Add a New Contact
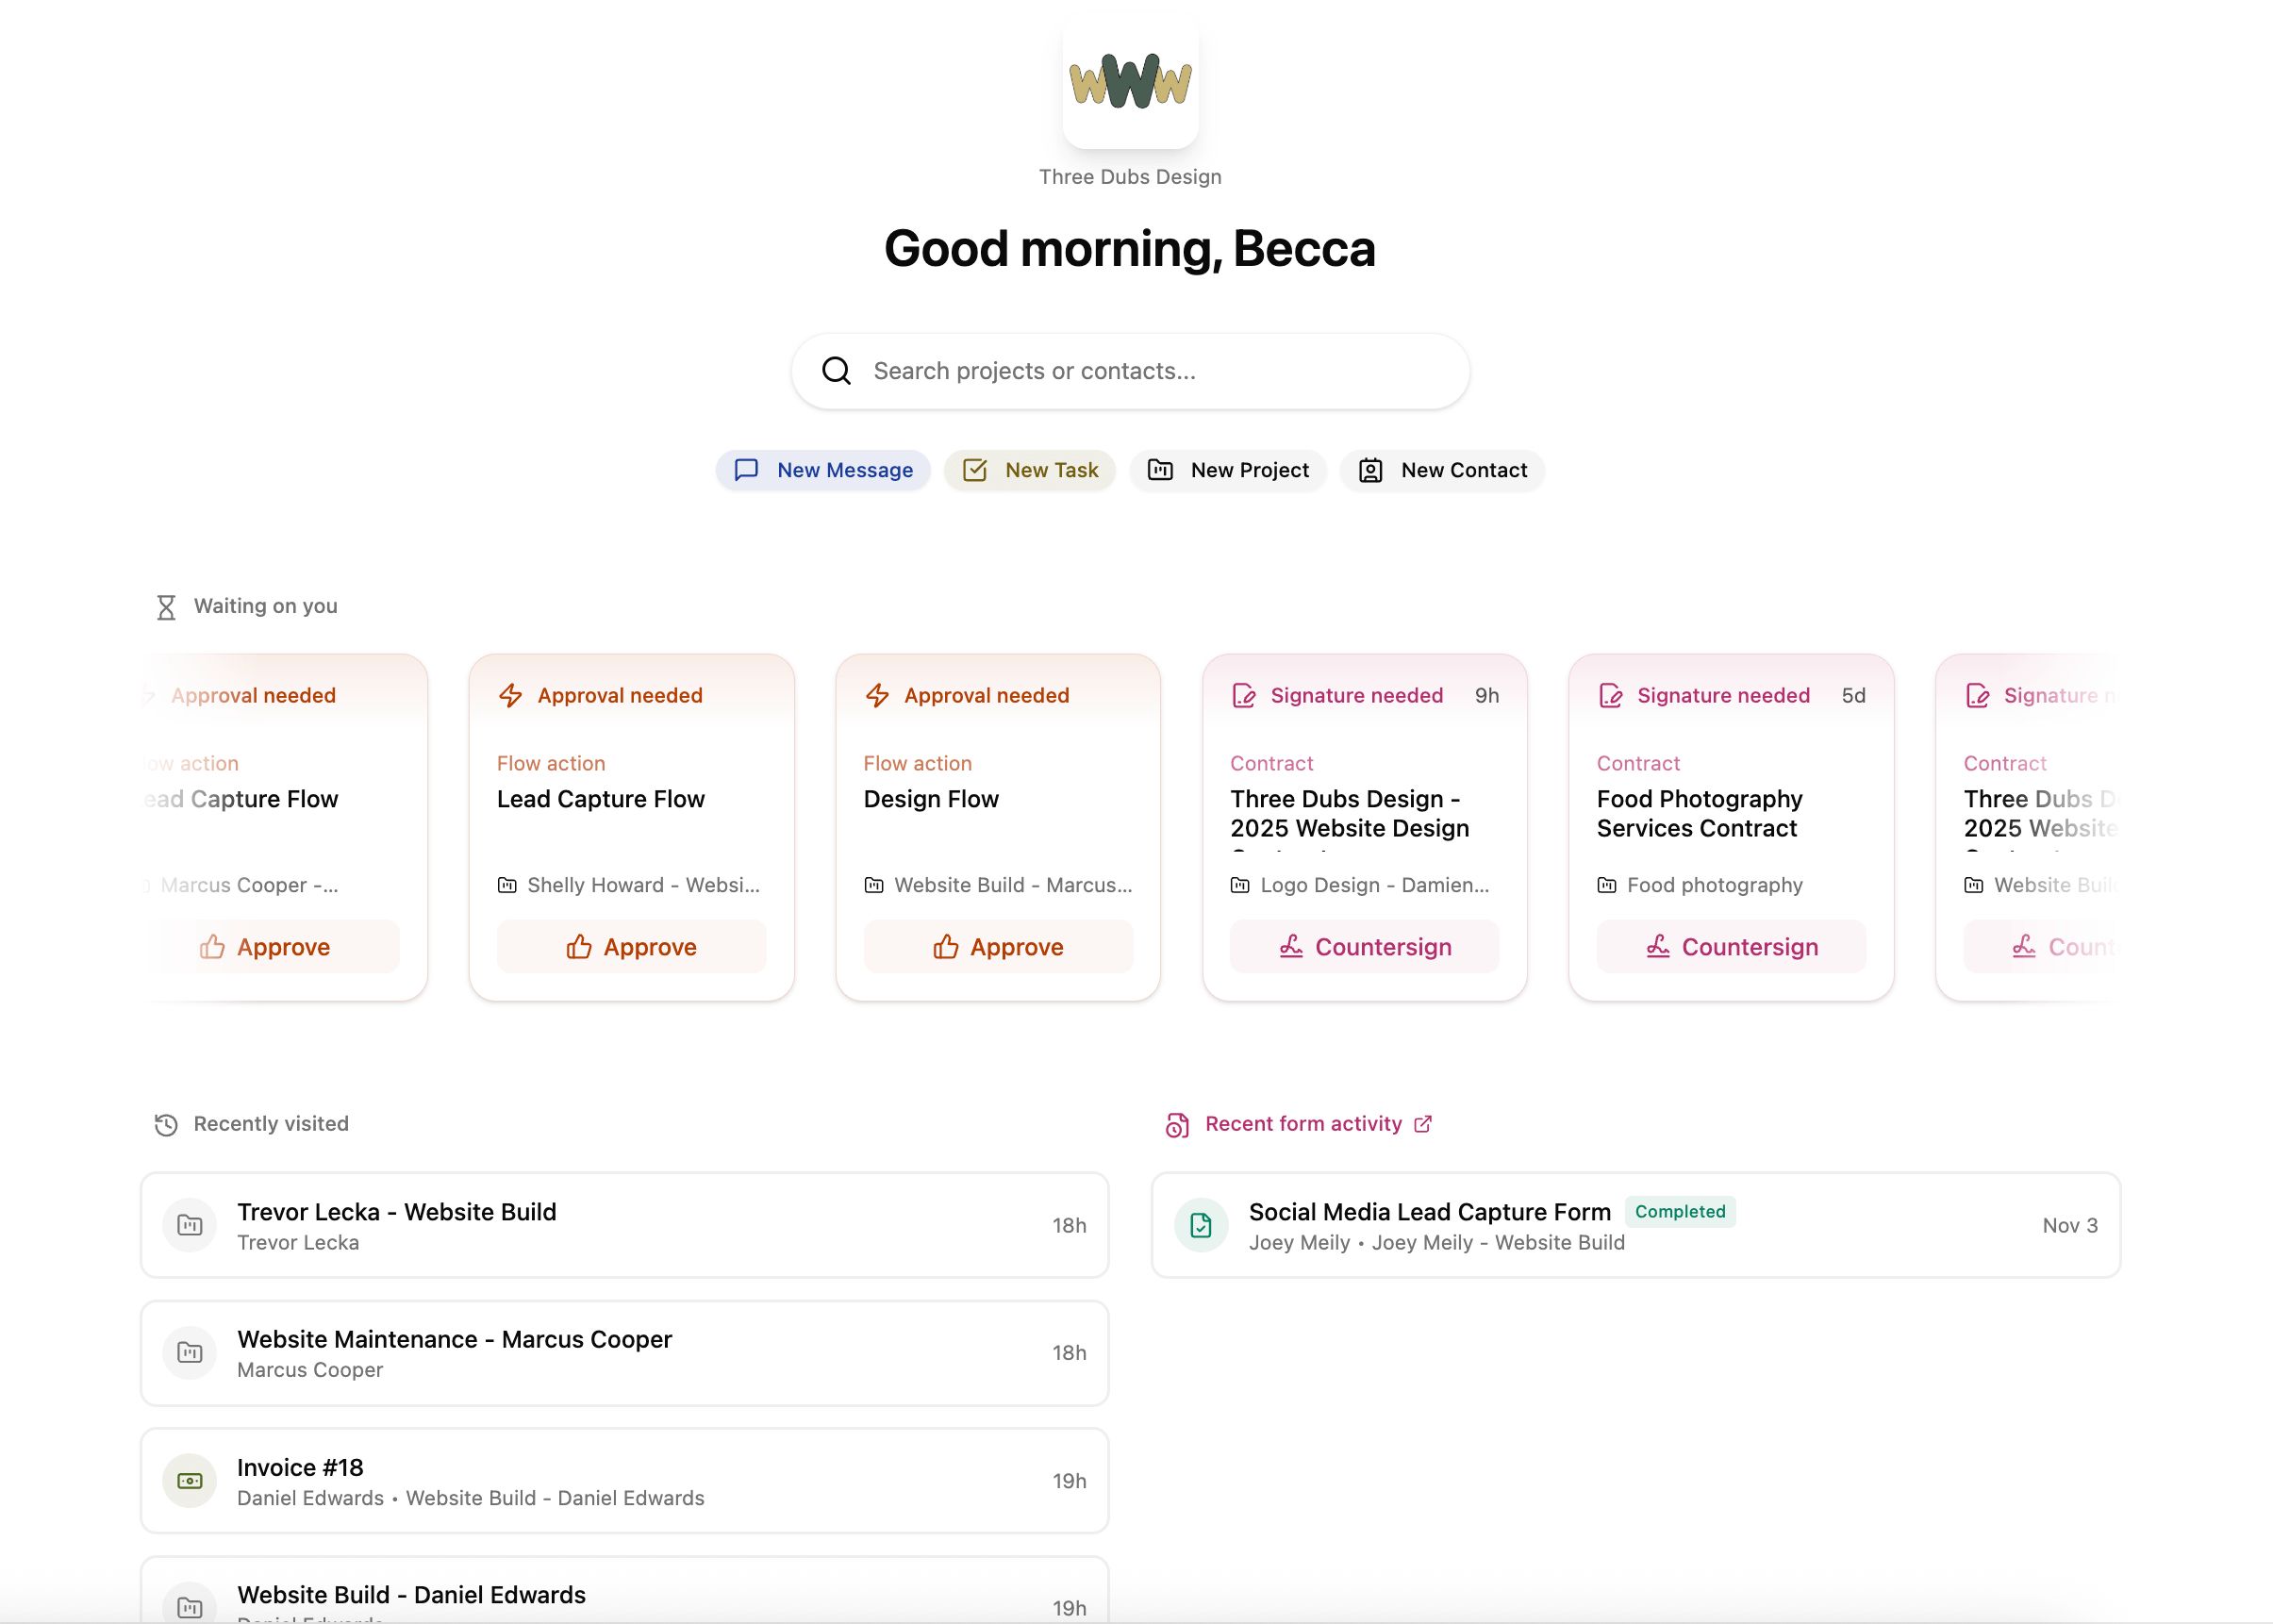The height and width of the screenshot is (1624, 2273). [x=1441, y=469]
